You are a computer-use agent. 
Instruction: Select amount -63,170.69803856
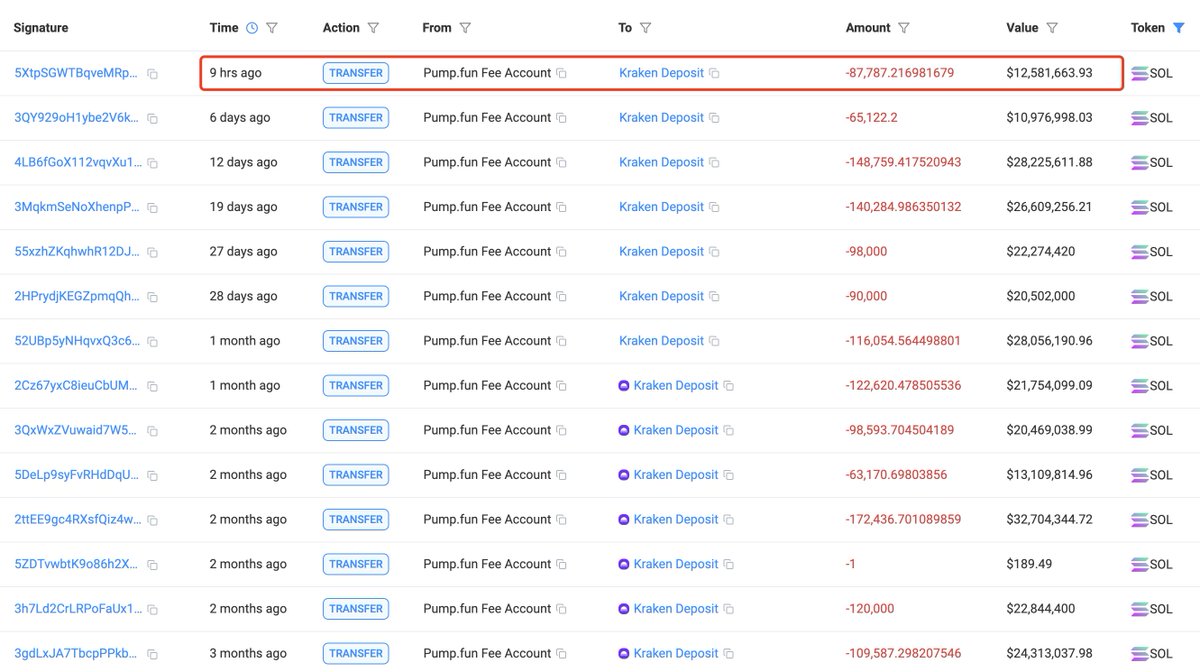[x=896, y=474]
